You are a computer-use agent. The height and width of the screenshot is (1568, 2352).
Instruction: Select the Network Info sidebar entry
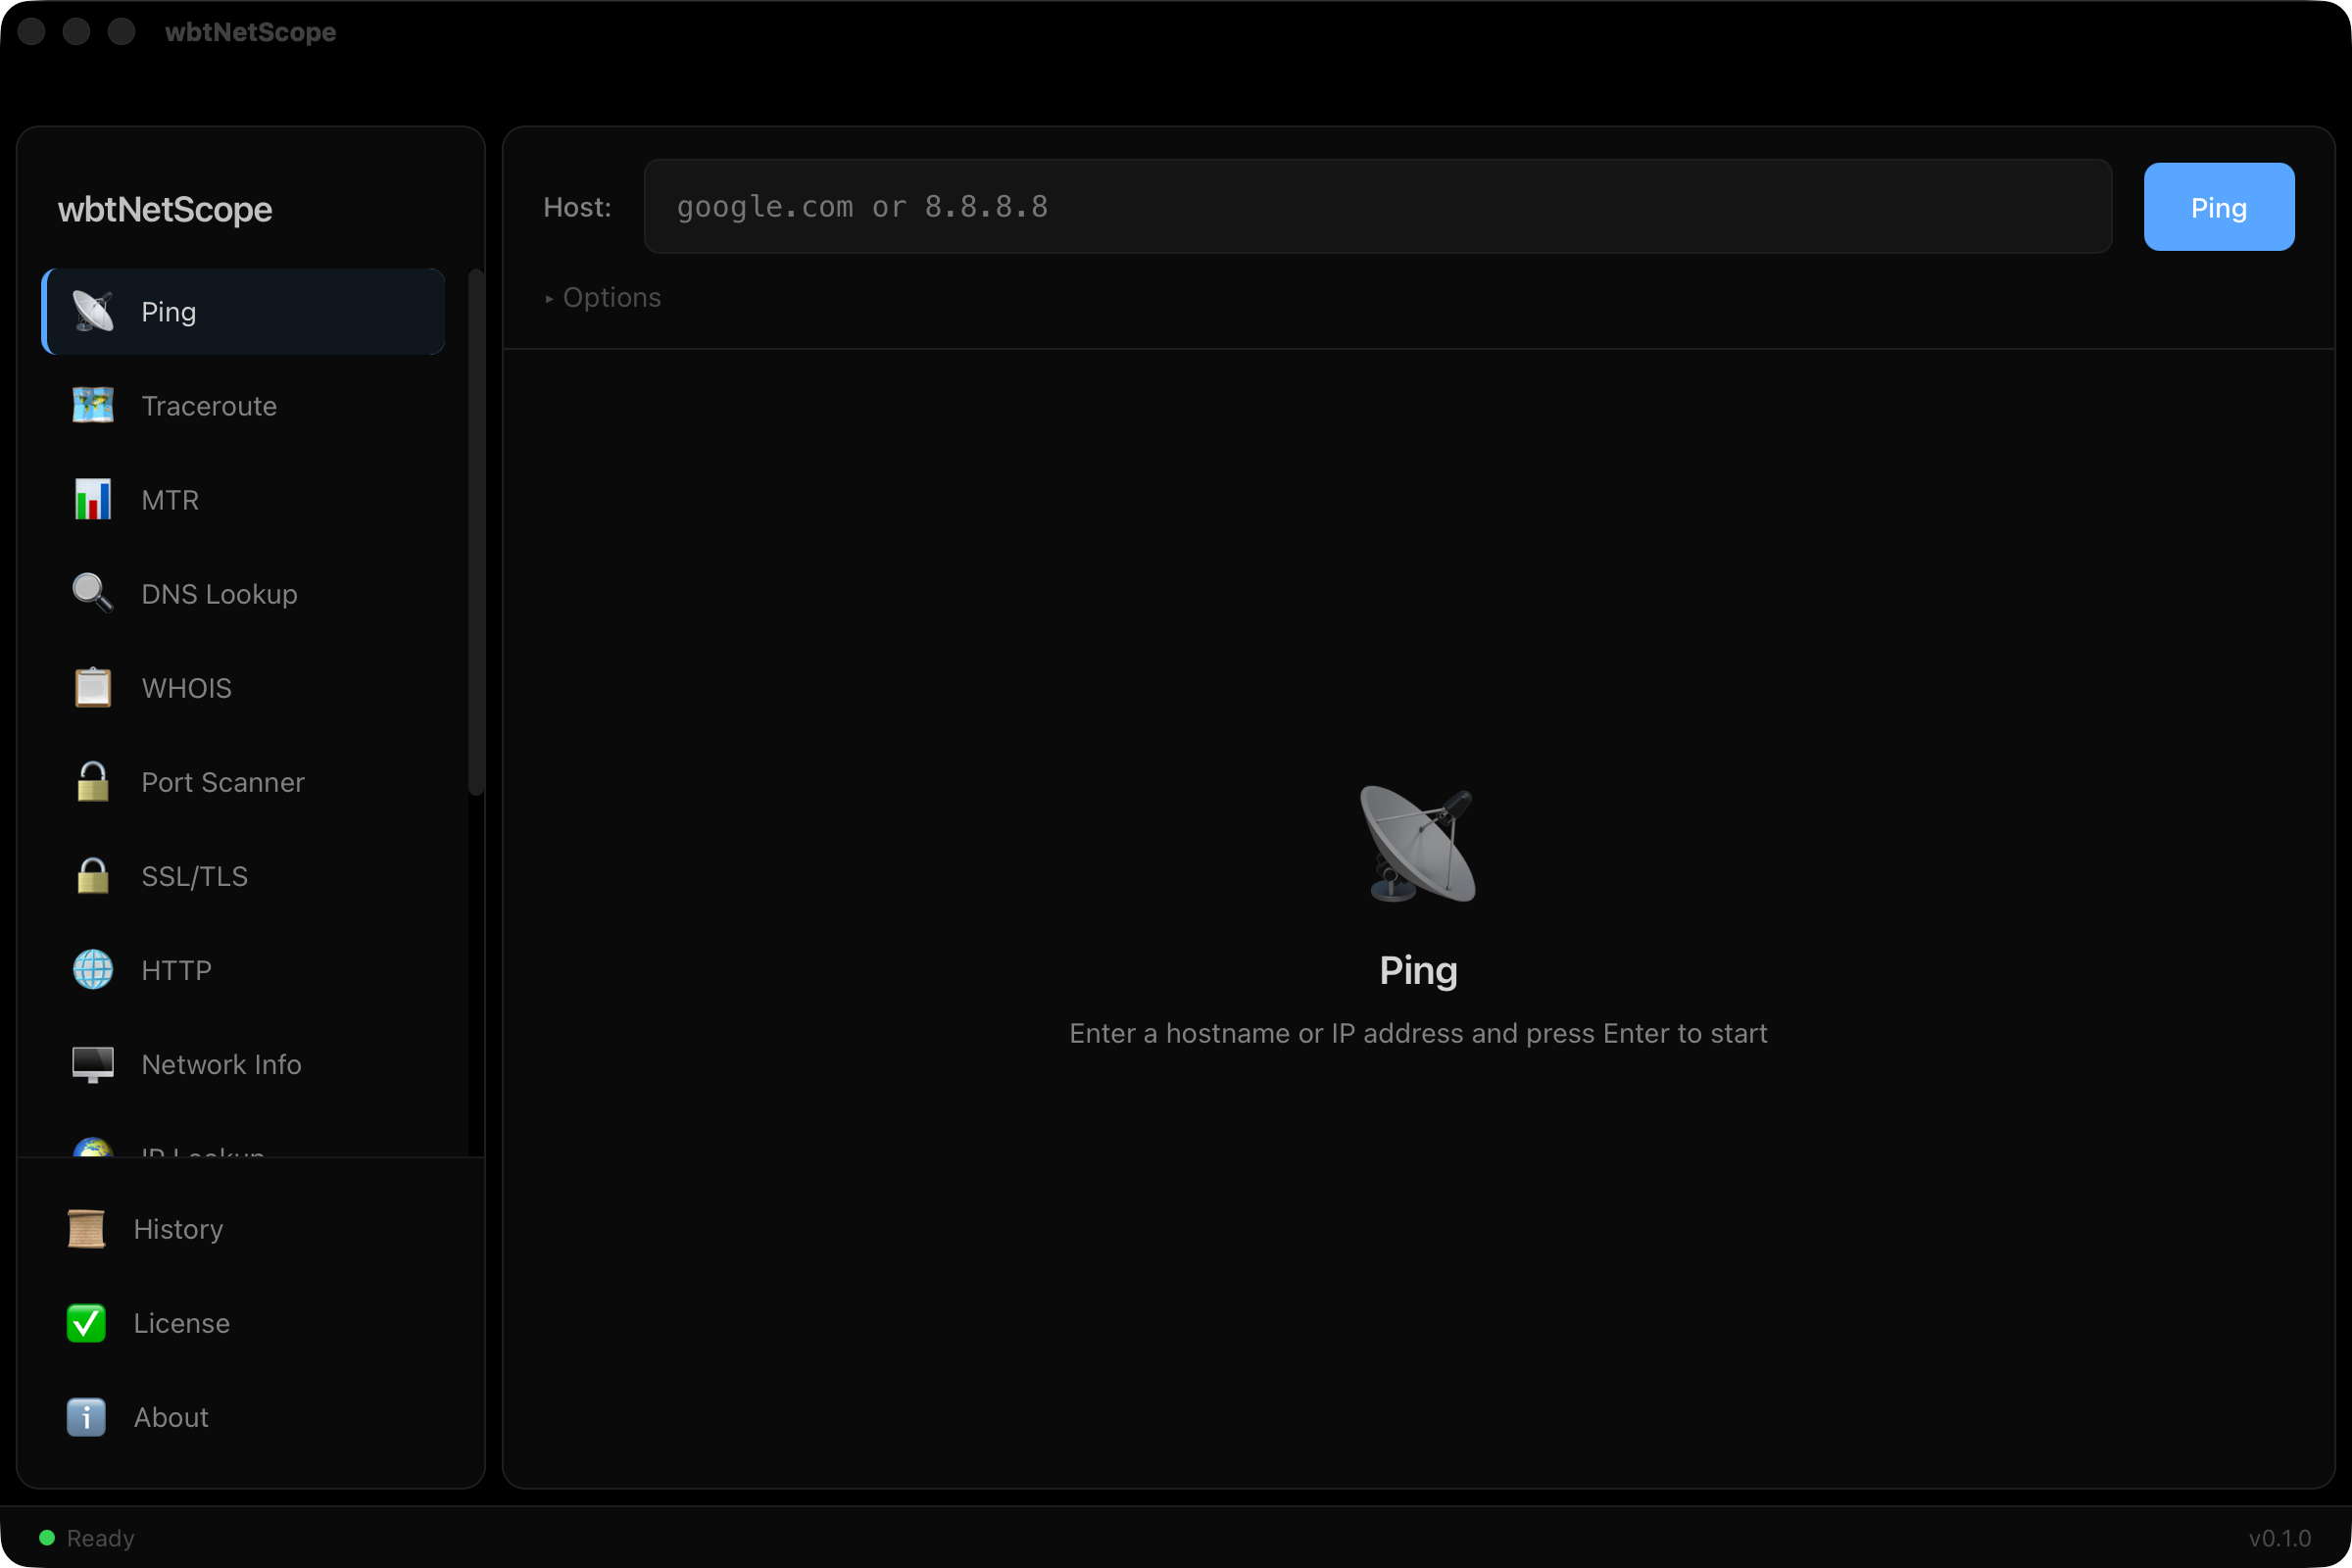(x=221, y=1064)
